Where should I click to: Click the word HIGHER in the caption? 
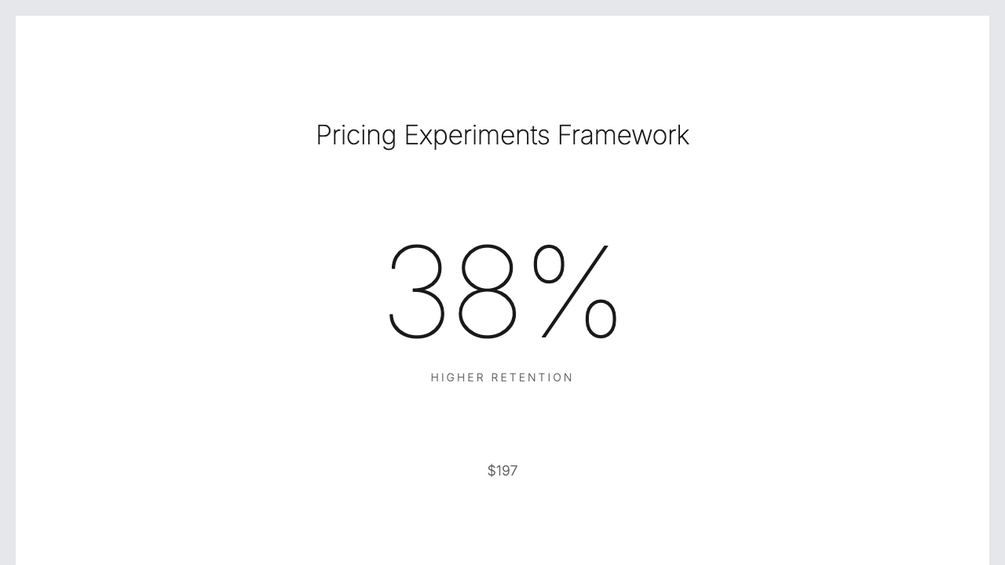click(457, 378)
